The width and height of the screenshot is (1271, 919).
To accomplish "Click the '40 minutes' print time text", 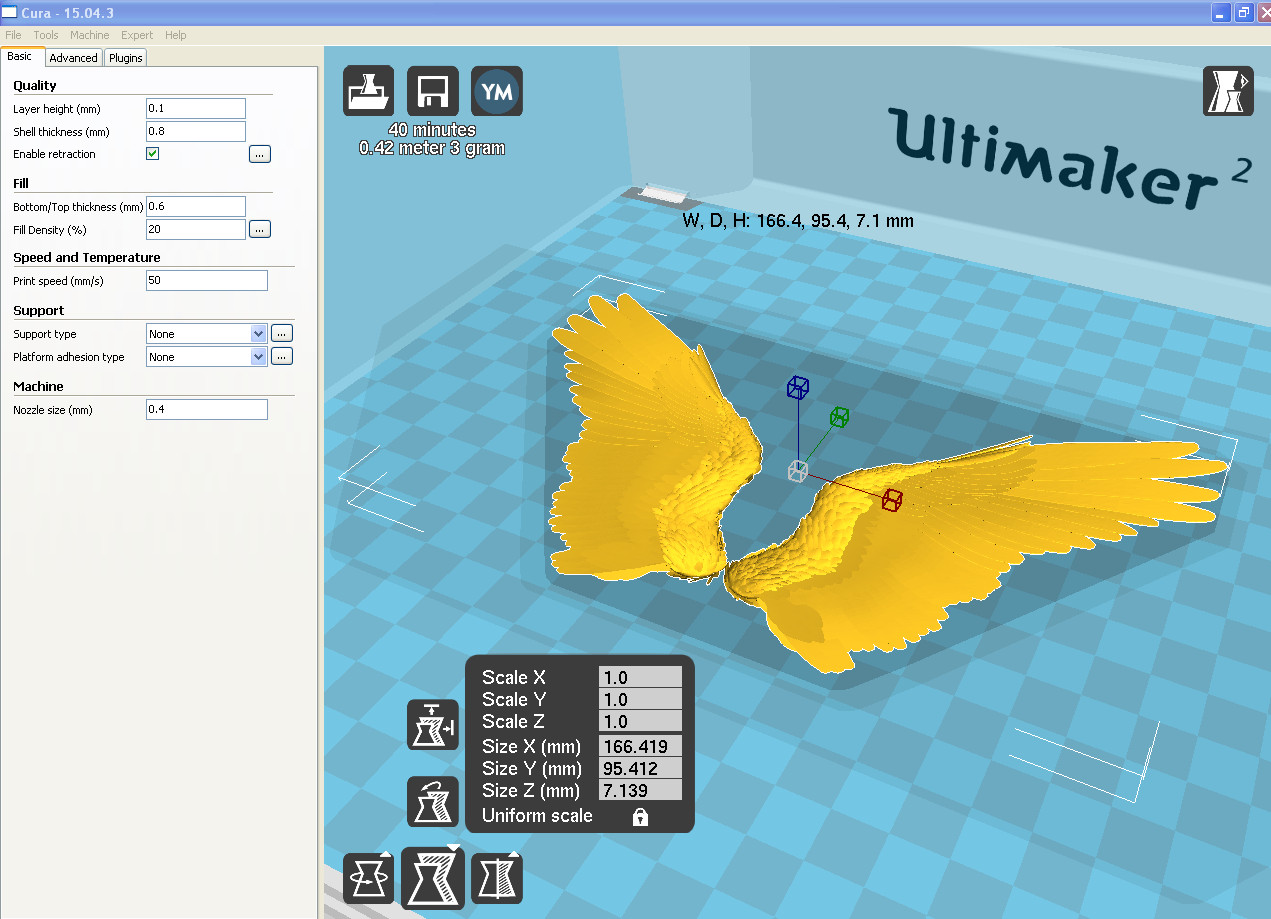I will (x=432, y=130).
